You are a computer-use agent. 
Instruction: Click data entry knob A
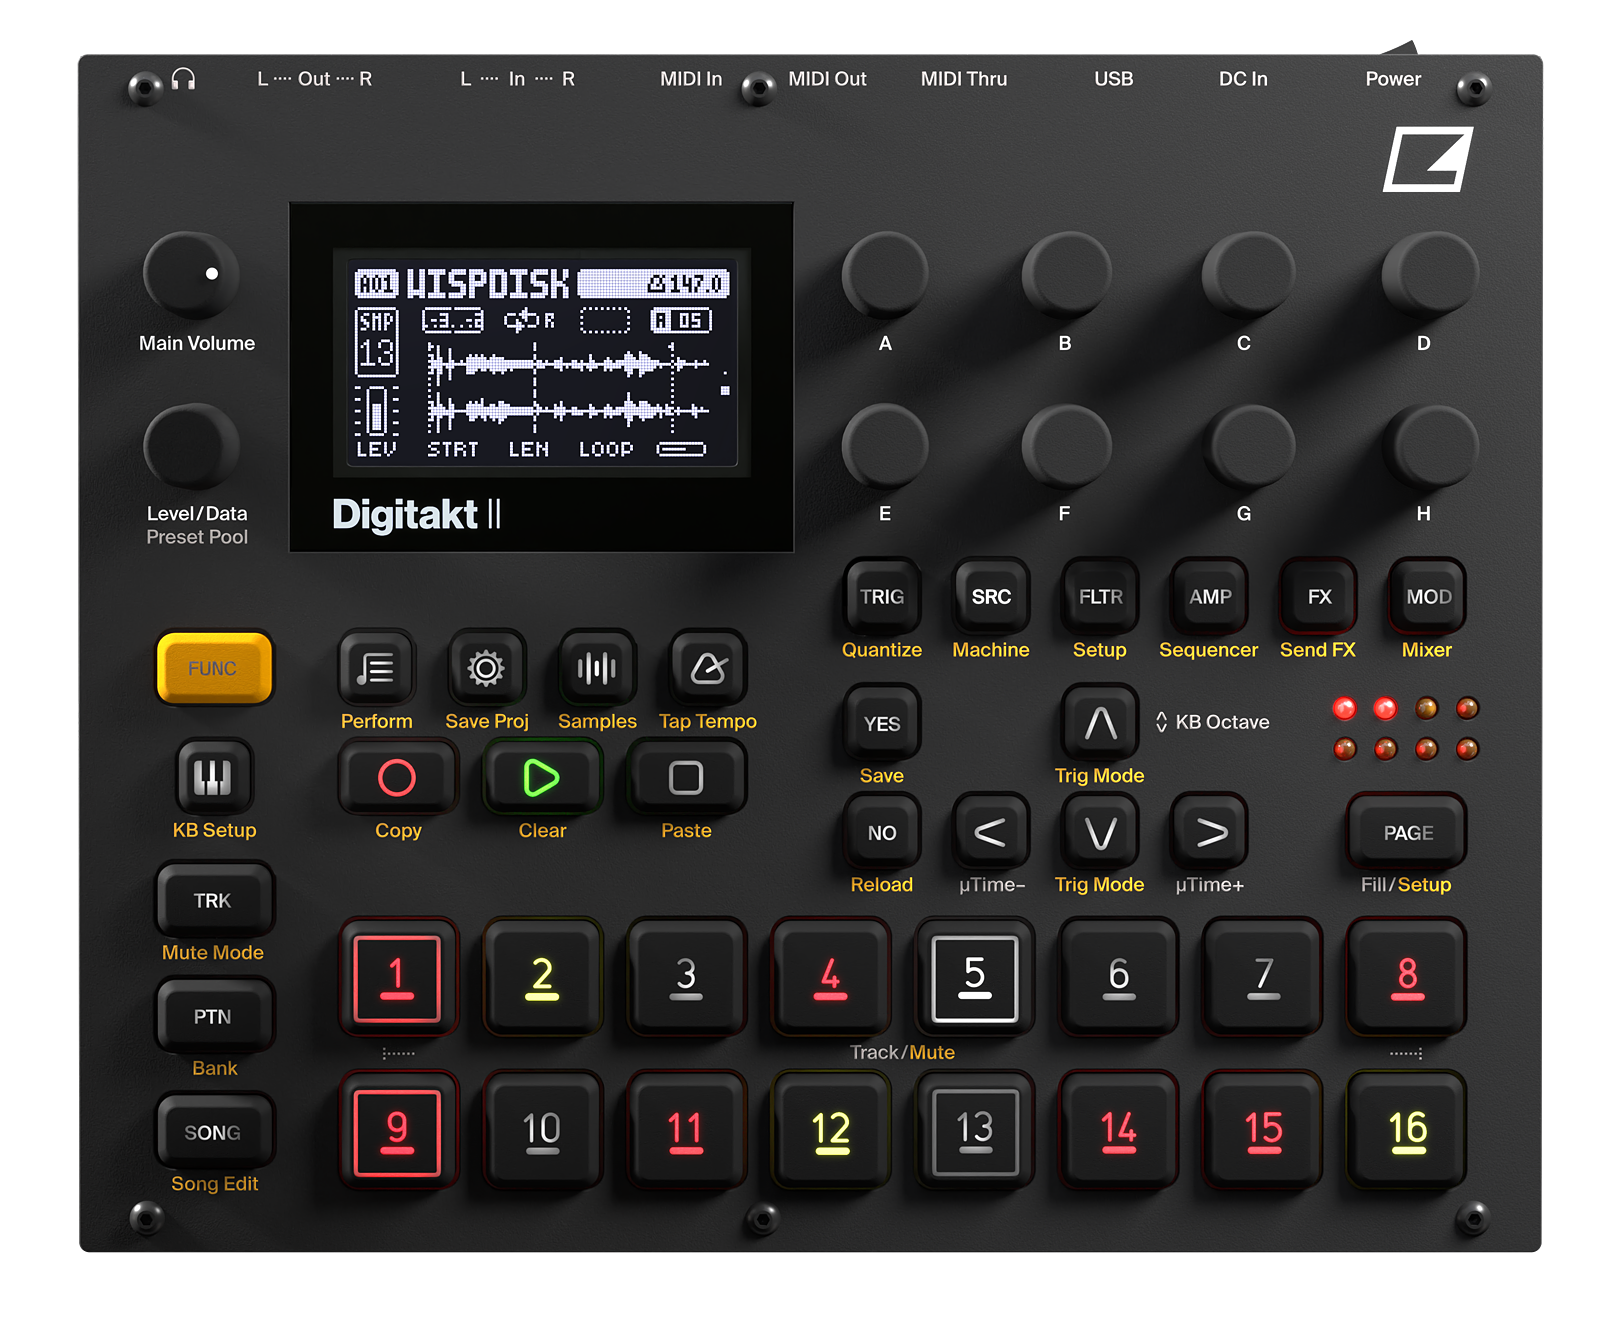click(x=886, y=275)
